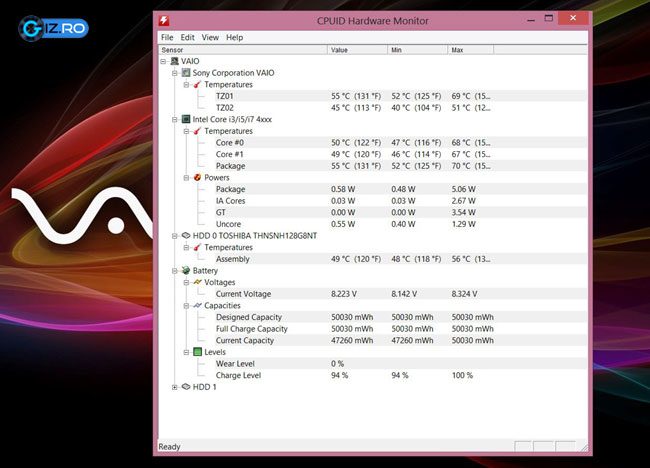This screenshot has height=468, width=650.
Task: Collapse the HDD 0 TOSHIBA node
Action: (175, 236)
